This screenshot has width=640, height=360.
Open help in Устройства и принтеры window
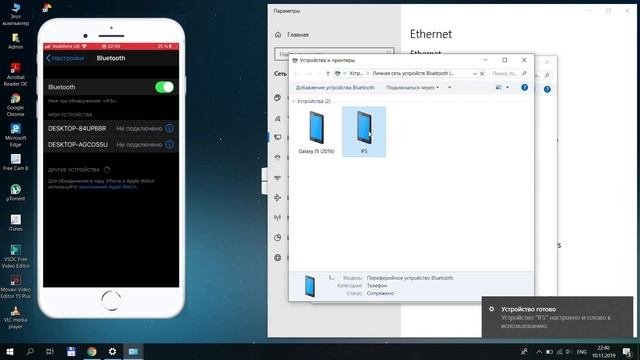click(x=524, y=87)
